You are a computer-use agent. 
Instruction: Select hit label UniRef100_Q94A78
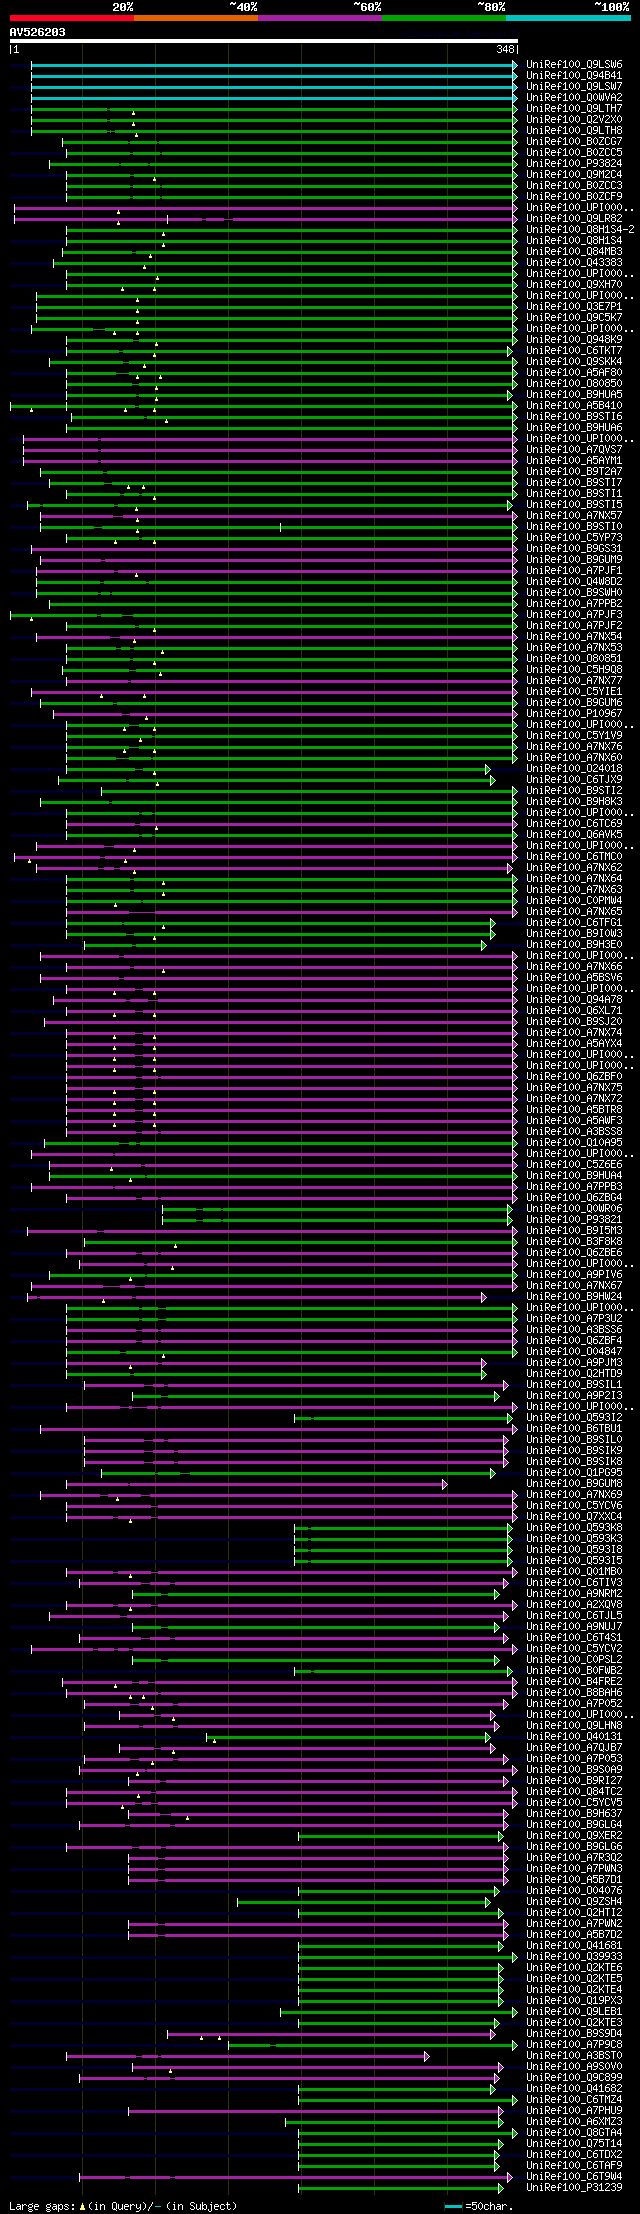click(x=574, y=1000)
